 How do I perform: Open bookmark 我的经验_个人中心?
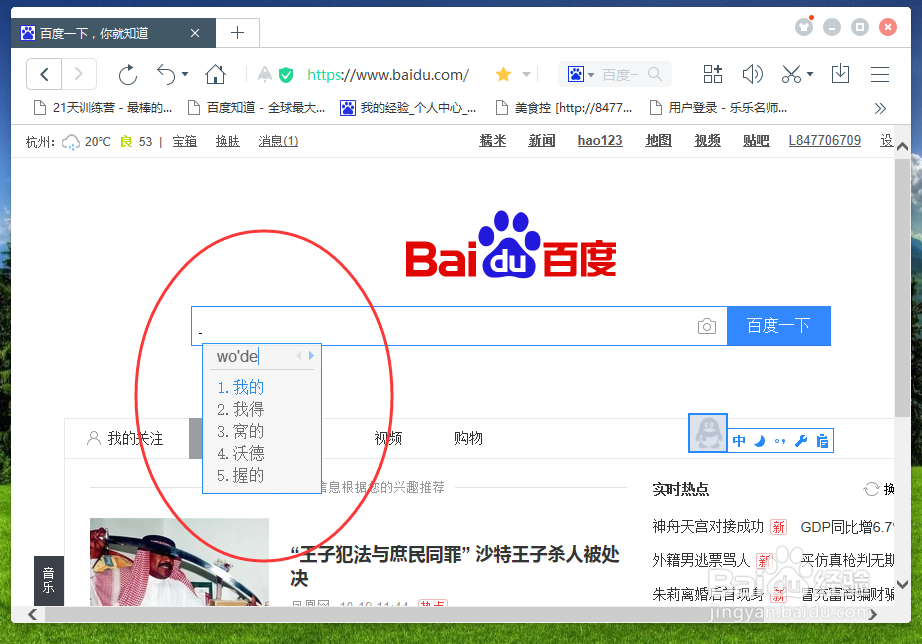[408, 108]
